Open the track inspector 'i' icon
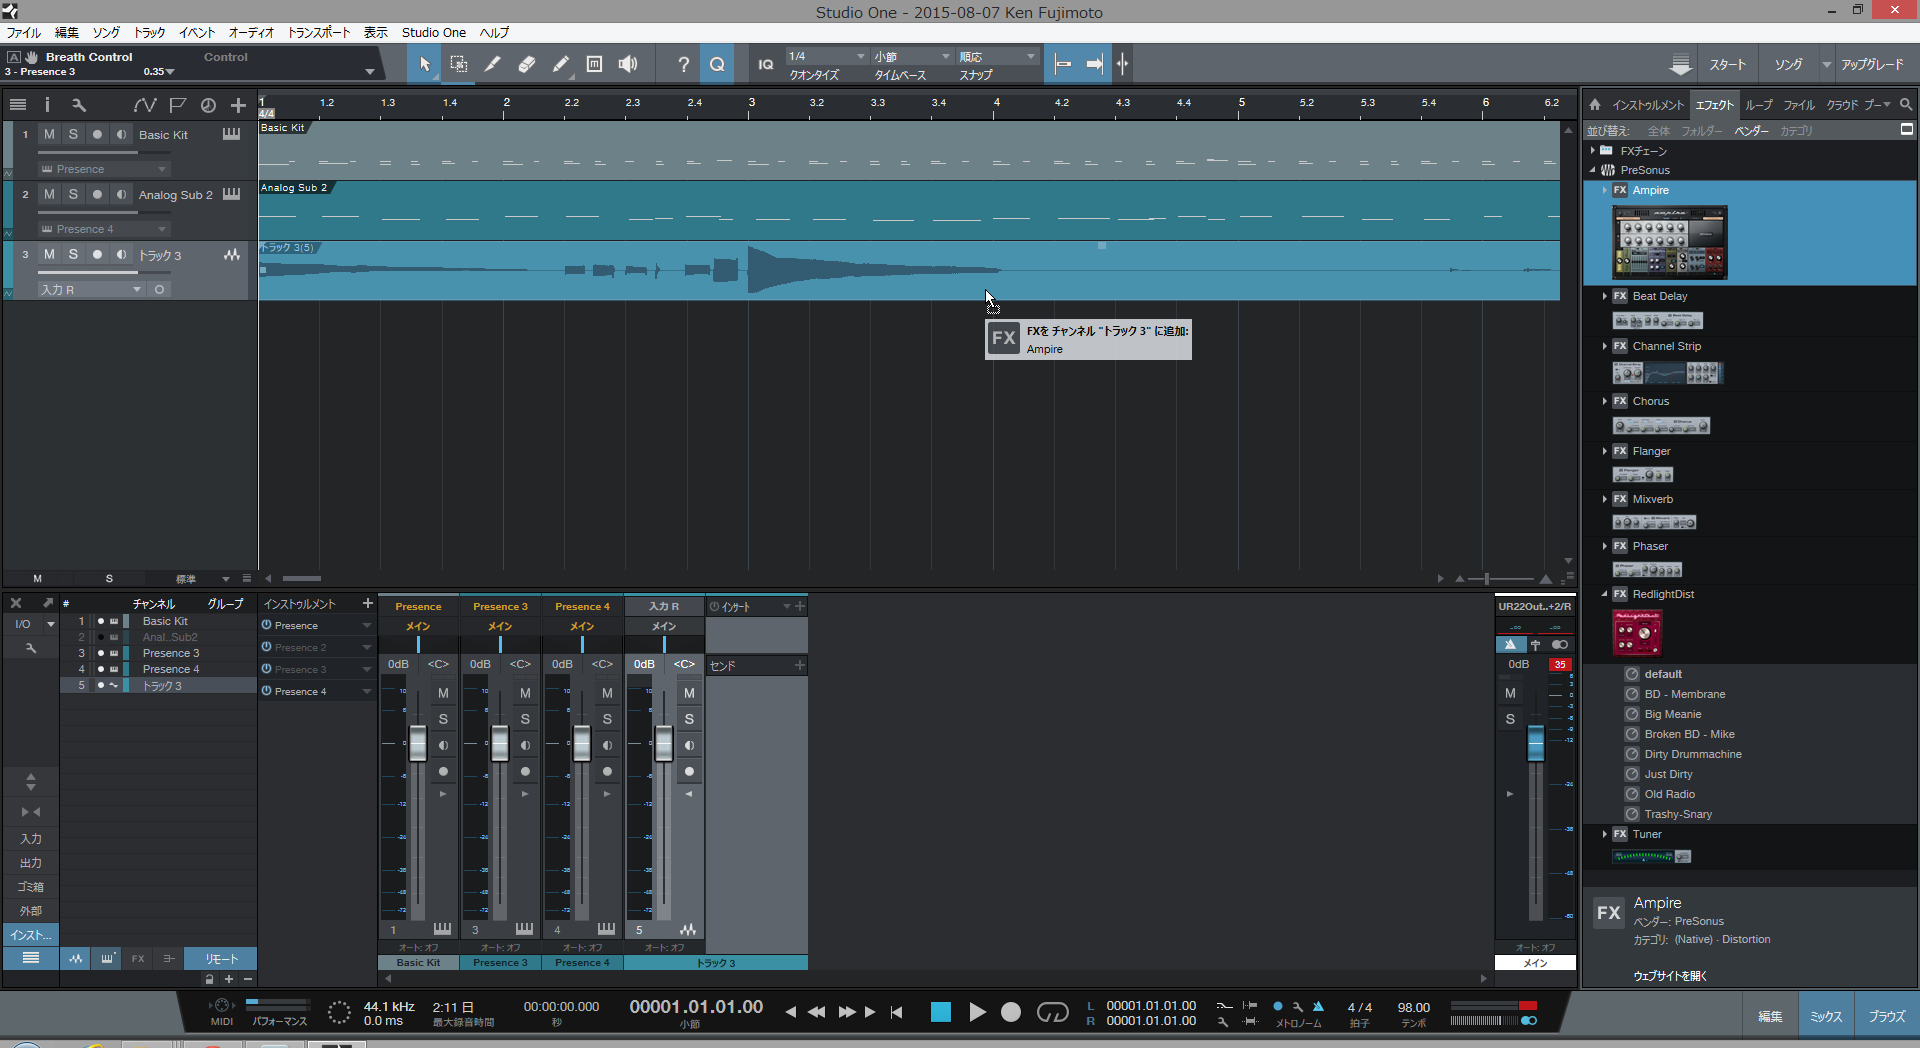The image size is (1920, 1048). (x=47, y=104)
